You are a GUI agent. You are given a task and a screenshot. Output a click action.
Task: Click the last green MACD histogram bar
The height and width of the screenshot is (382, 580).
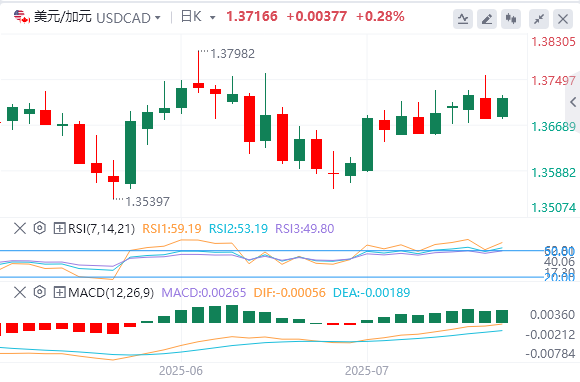coord(502,317)
